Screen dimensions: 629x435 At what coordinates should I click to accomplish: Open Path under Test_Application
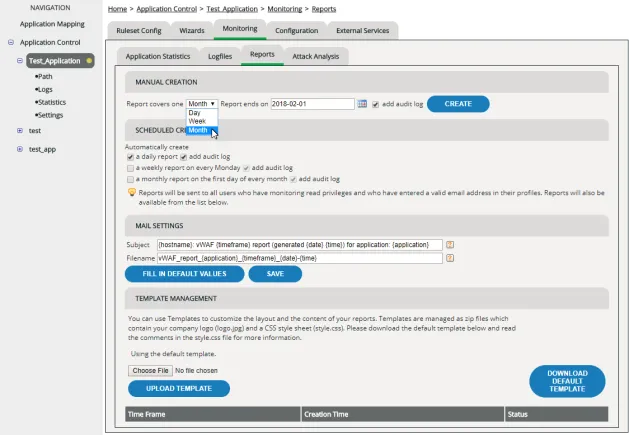tap(44, 76)
